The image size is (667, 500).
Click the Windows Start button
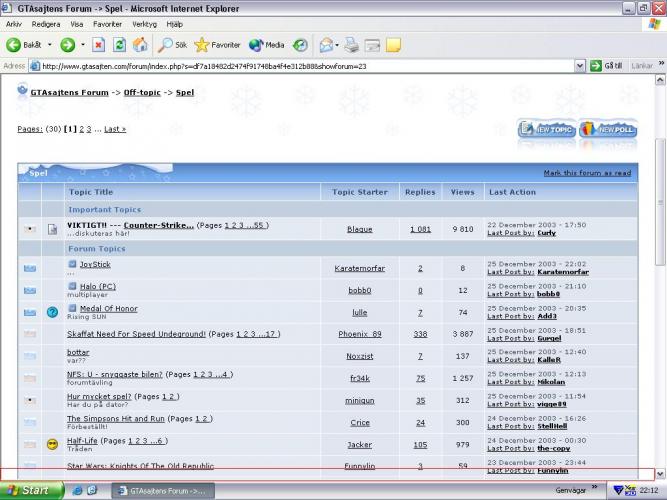coord(28,490)
